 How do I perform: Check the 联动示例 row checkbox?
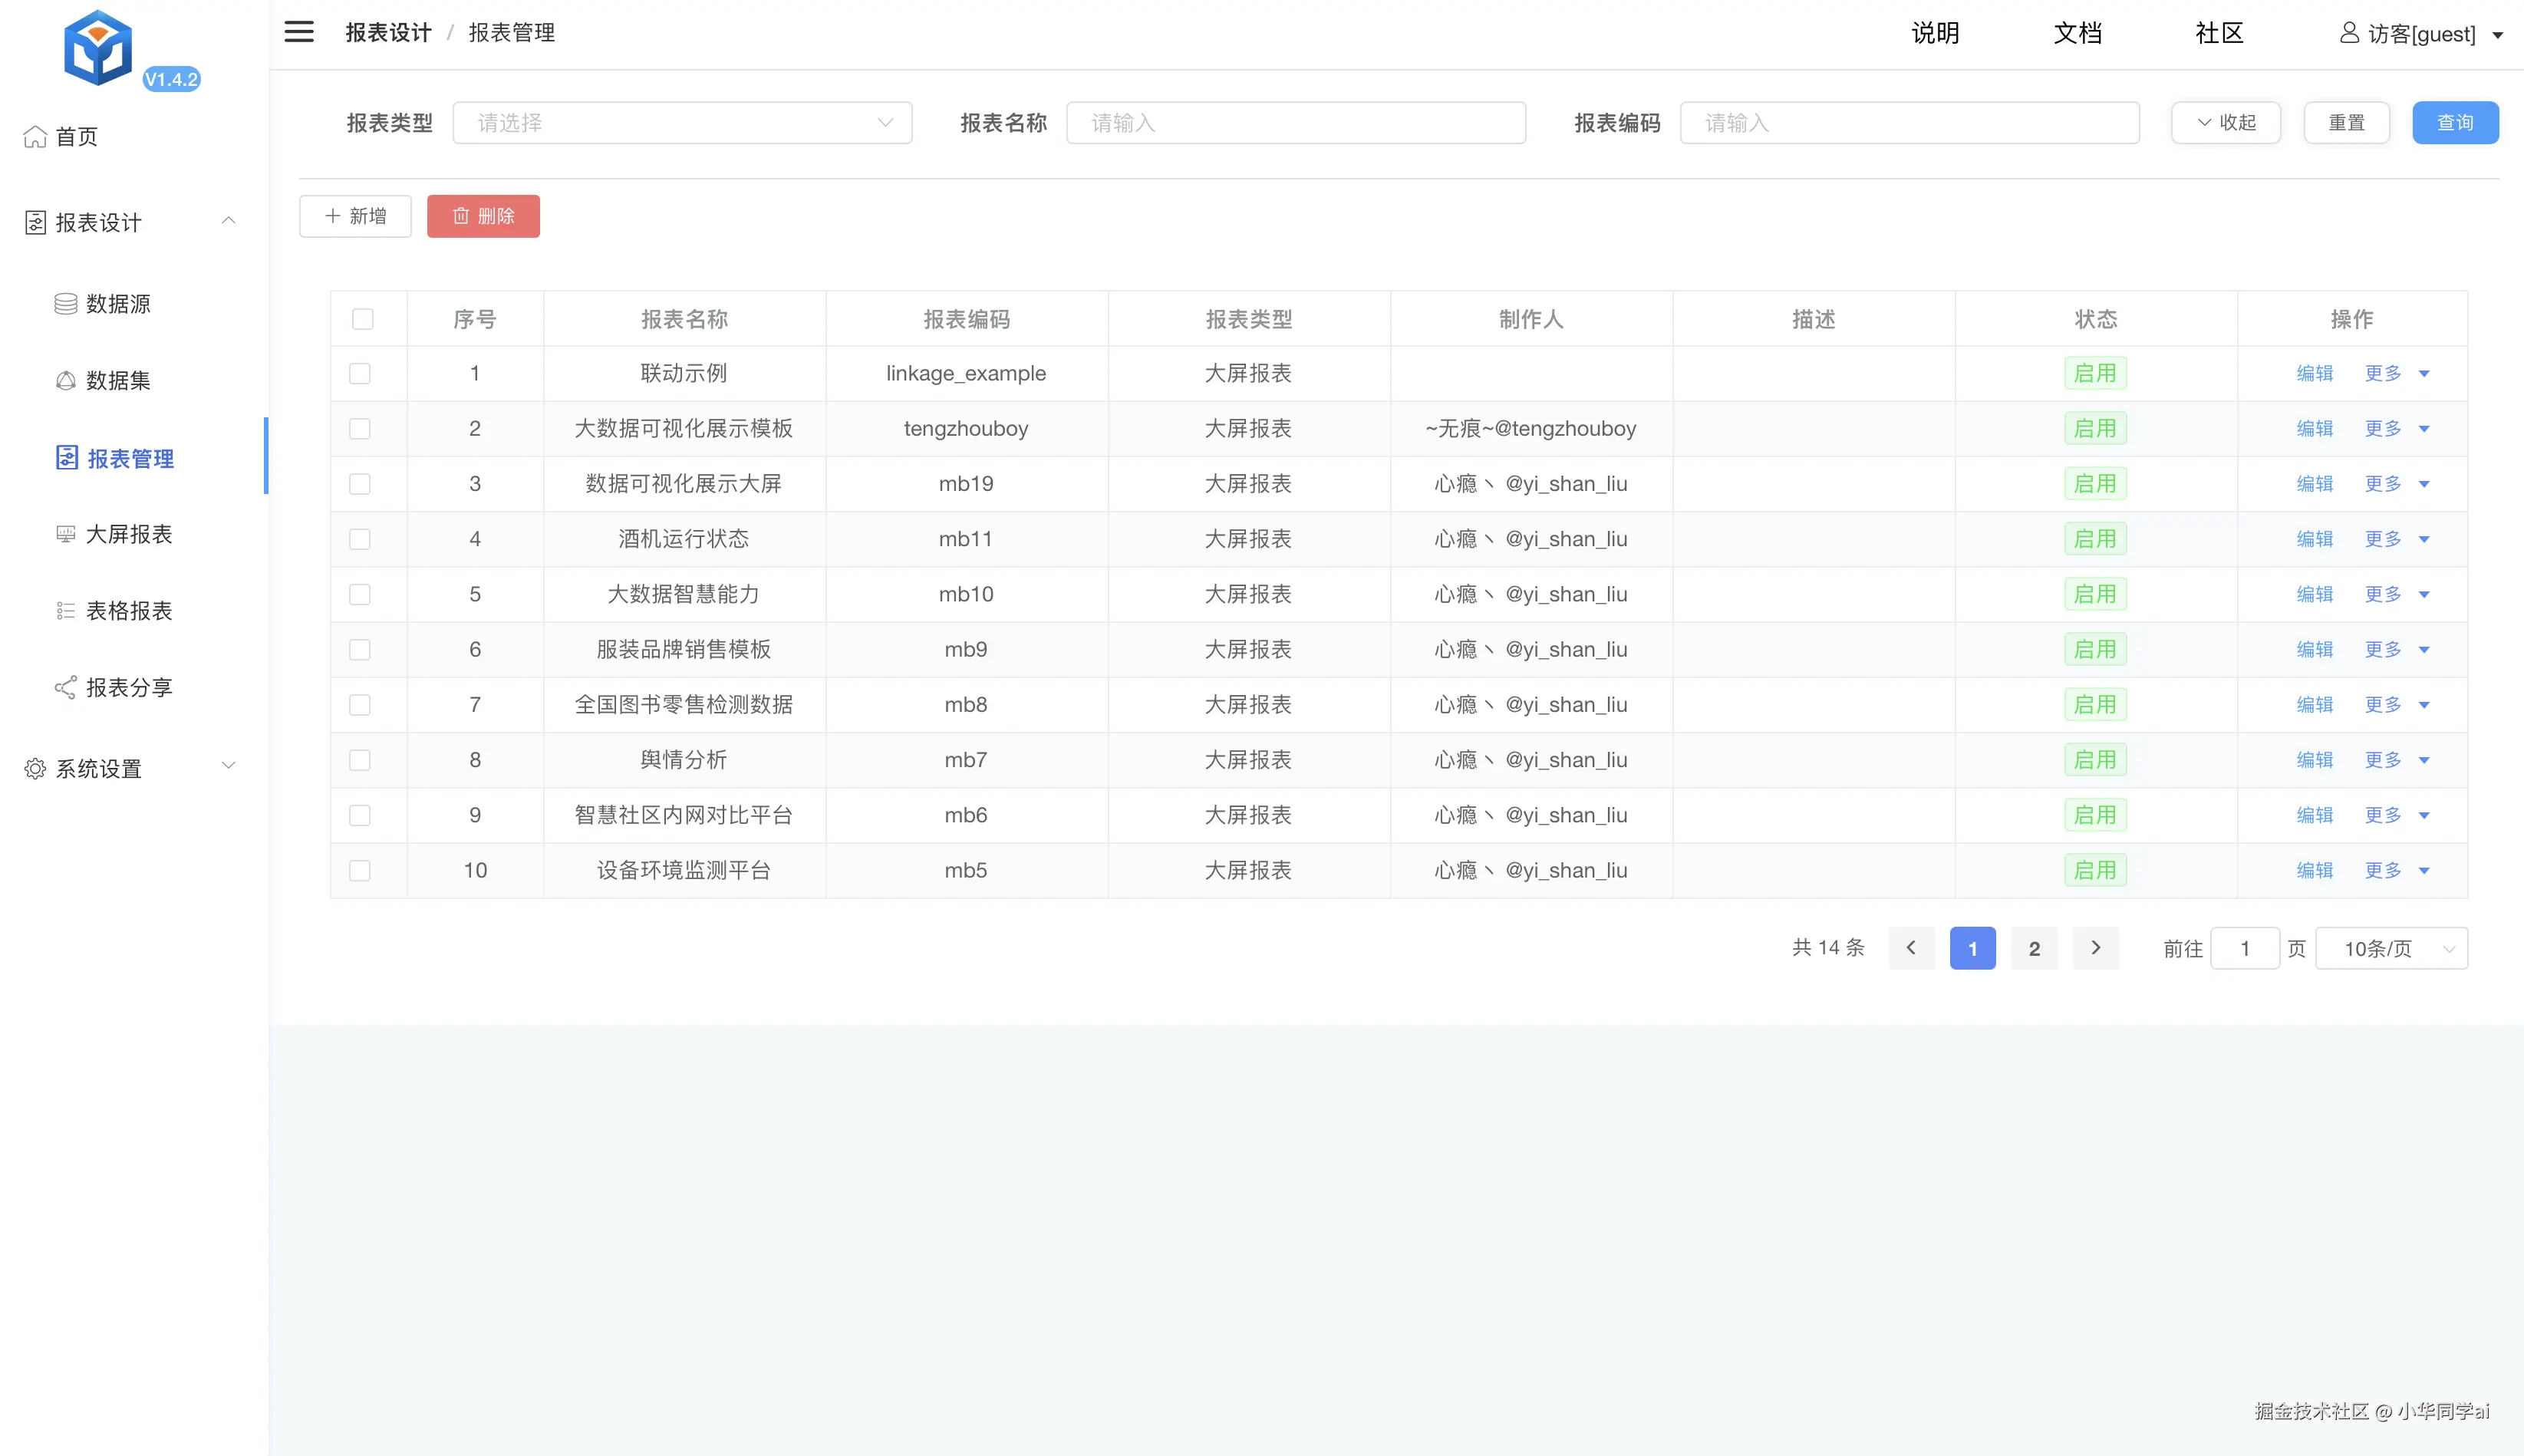360,373
